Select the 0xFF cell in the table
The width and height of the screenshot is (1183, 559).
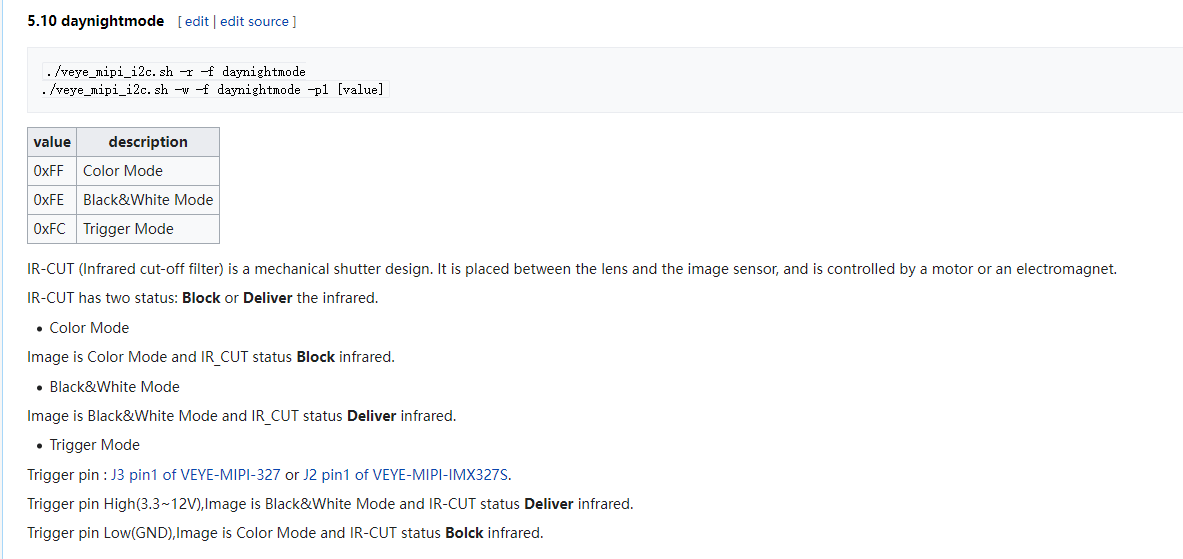pos(49,171)
